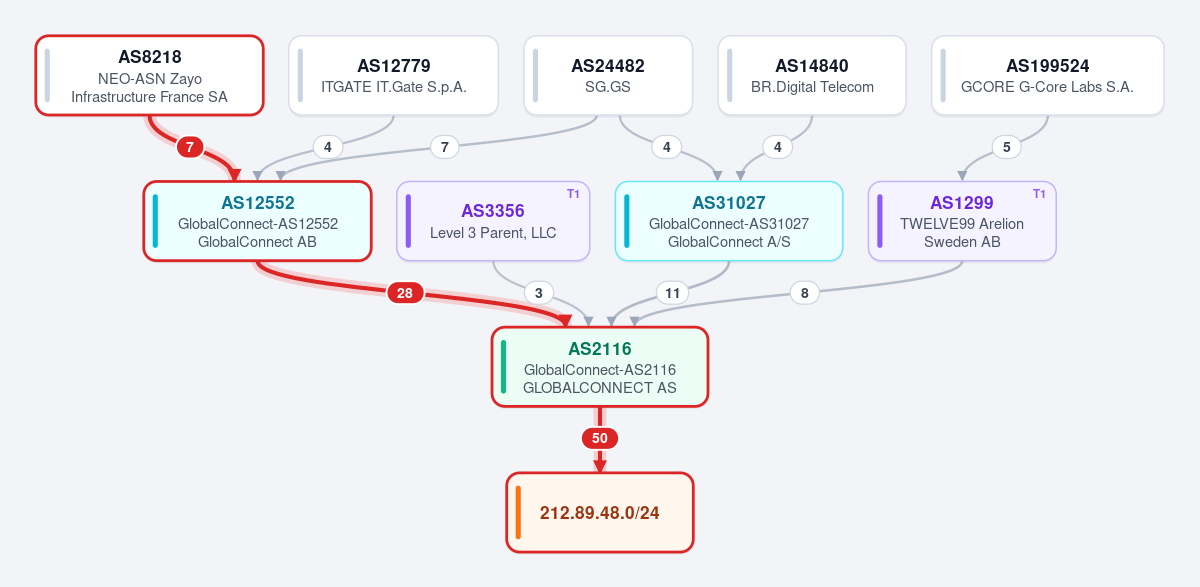Image resolution: width=1200 pixels, height=587 pixels.
Task: Open the AS14840 BR.Digital Telecom node
Action: [812, 76]
